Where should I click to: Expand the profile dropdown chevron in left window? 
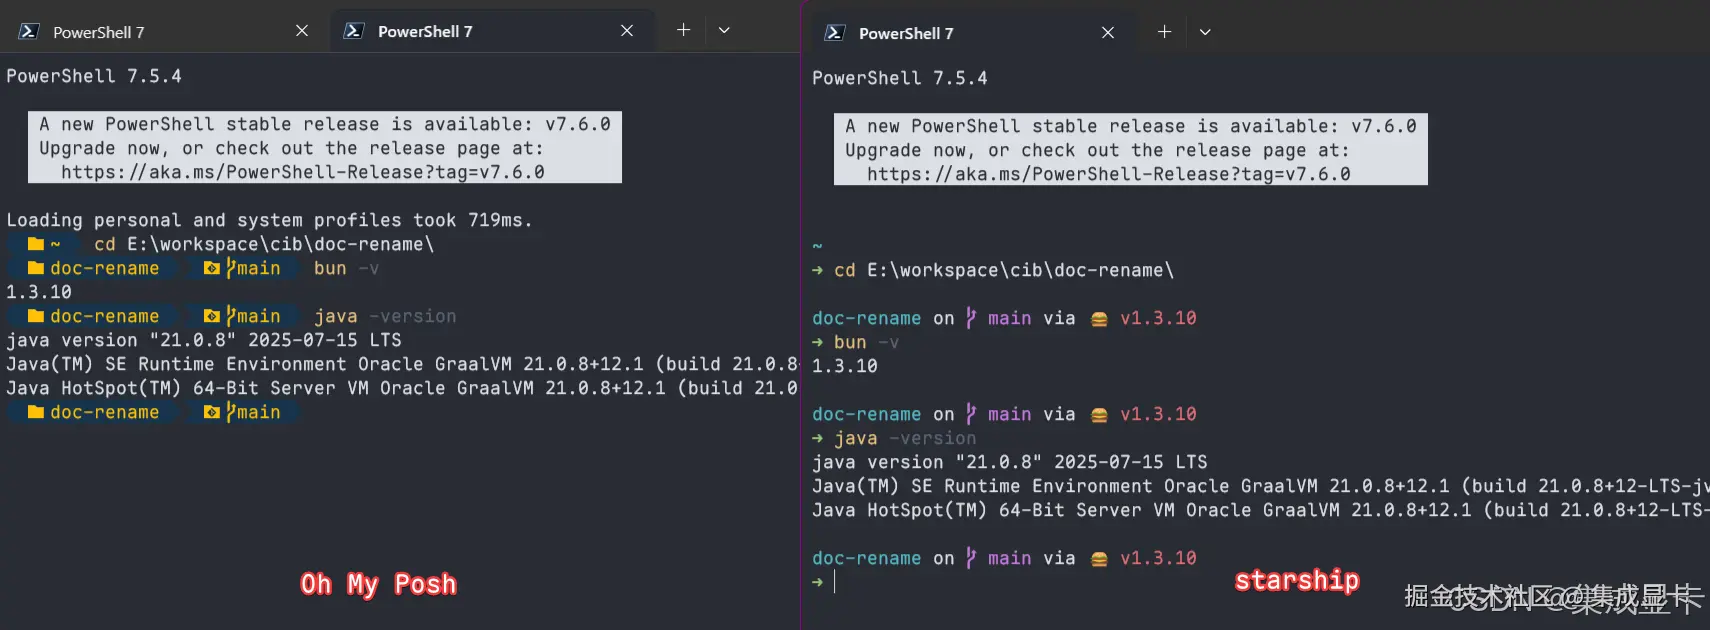[724, 30]
